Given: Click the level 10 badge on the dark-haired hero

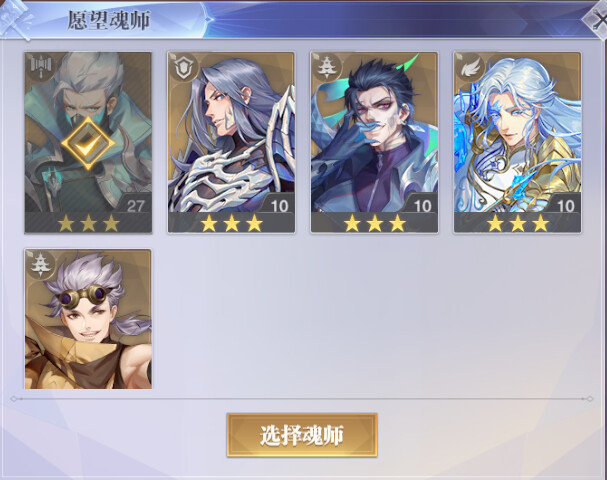Looking at the screenshot, I should pos(422,206).
